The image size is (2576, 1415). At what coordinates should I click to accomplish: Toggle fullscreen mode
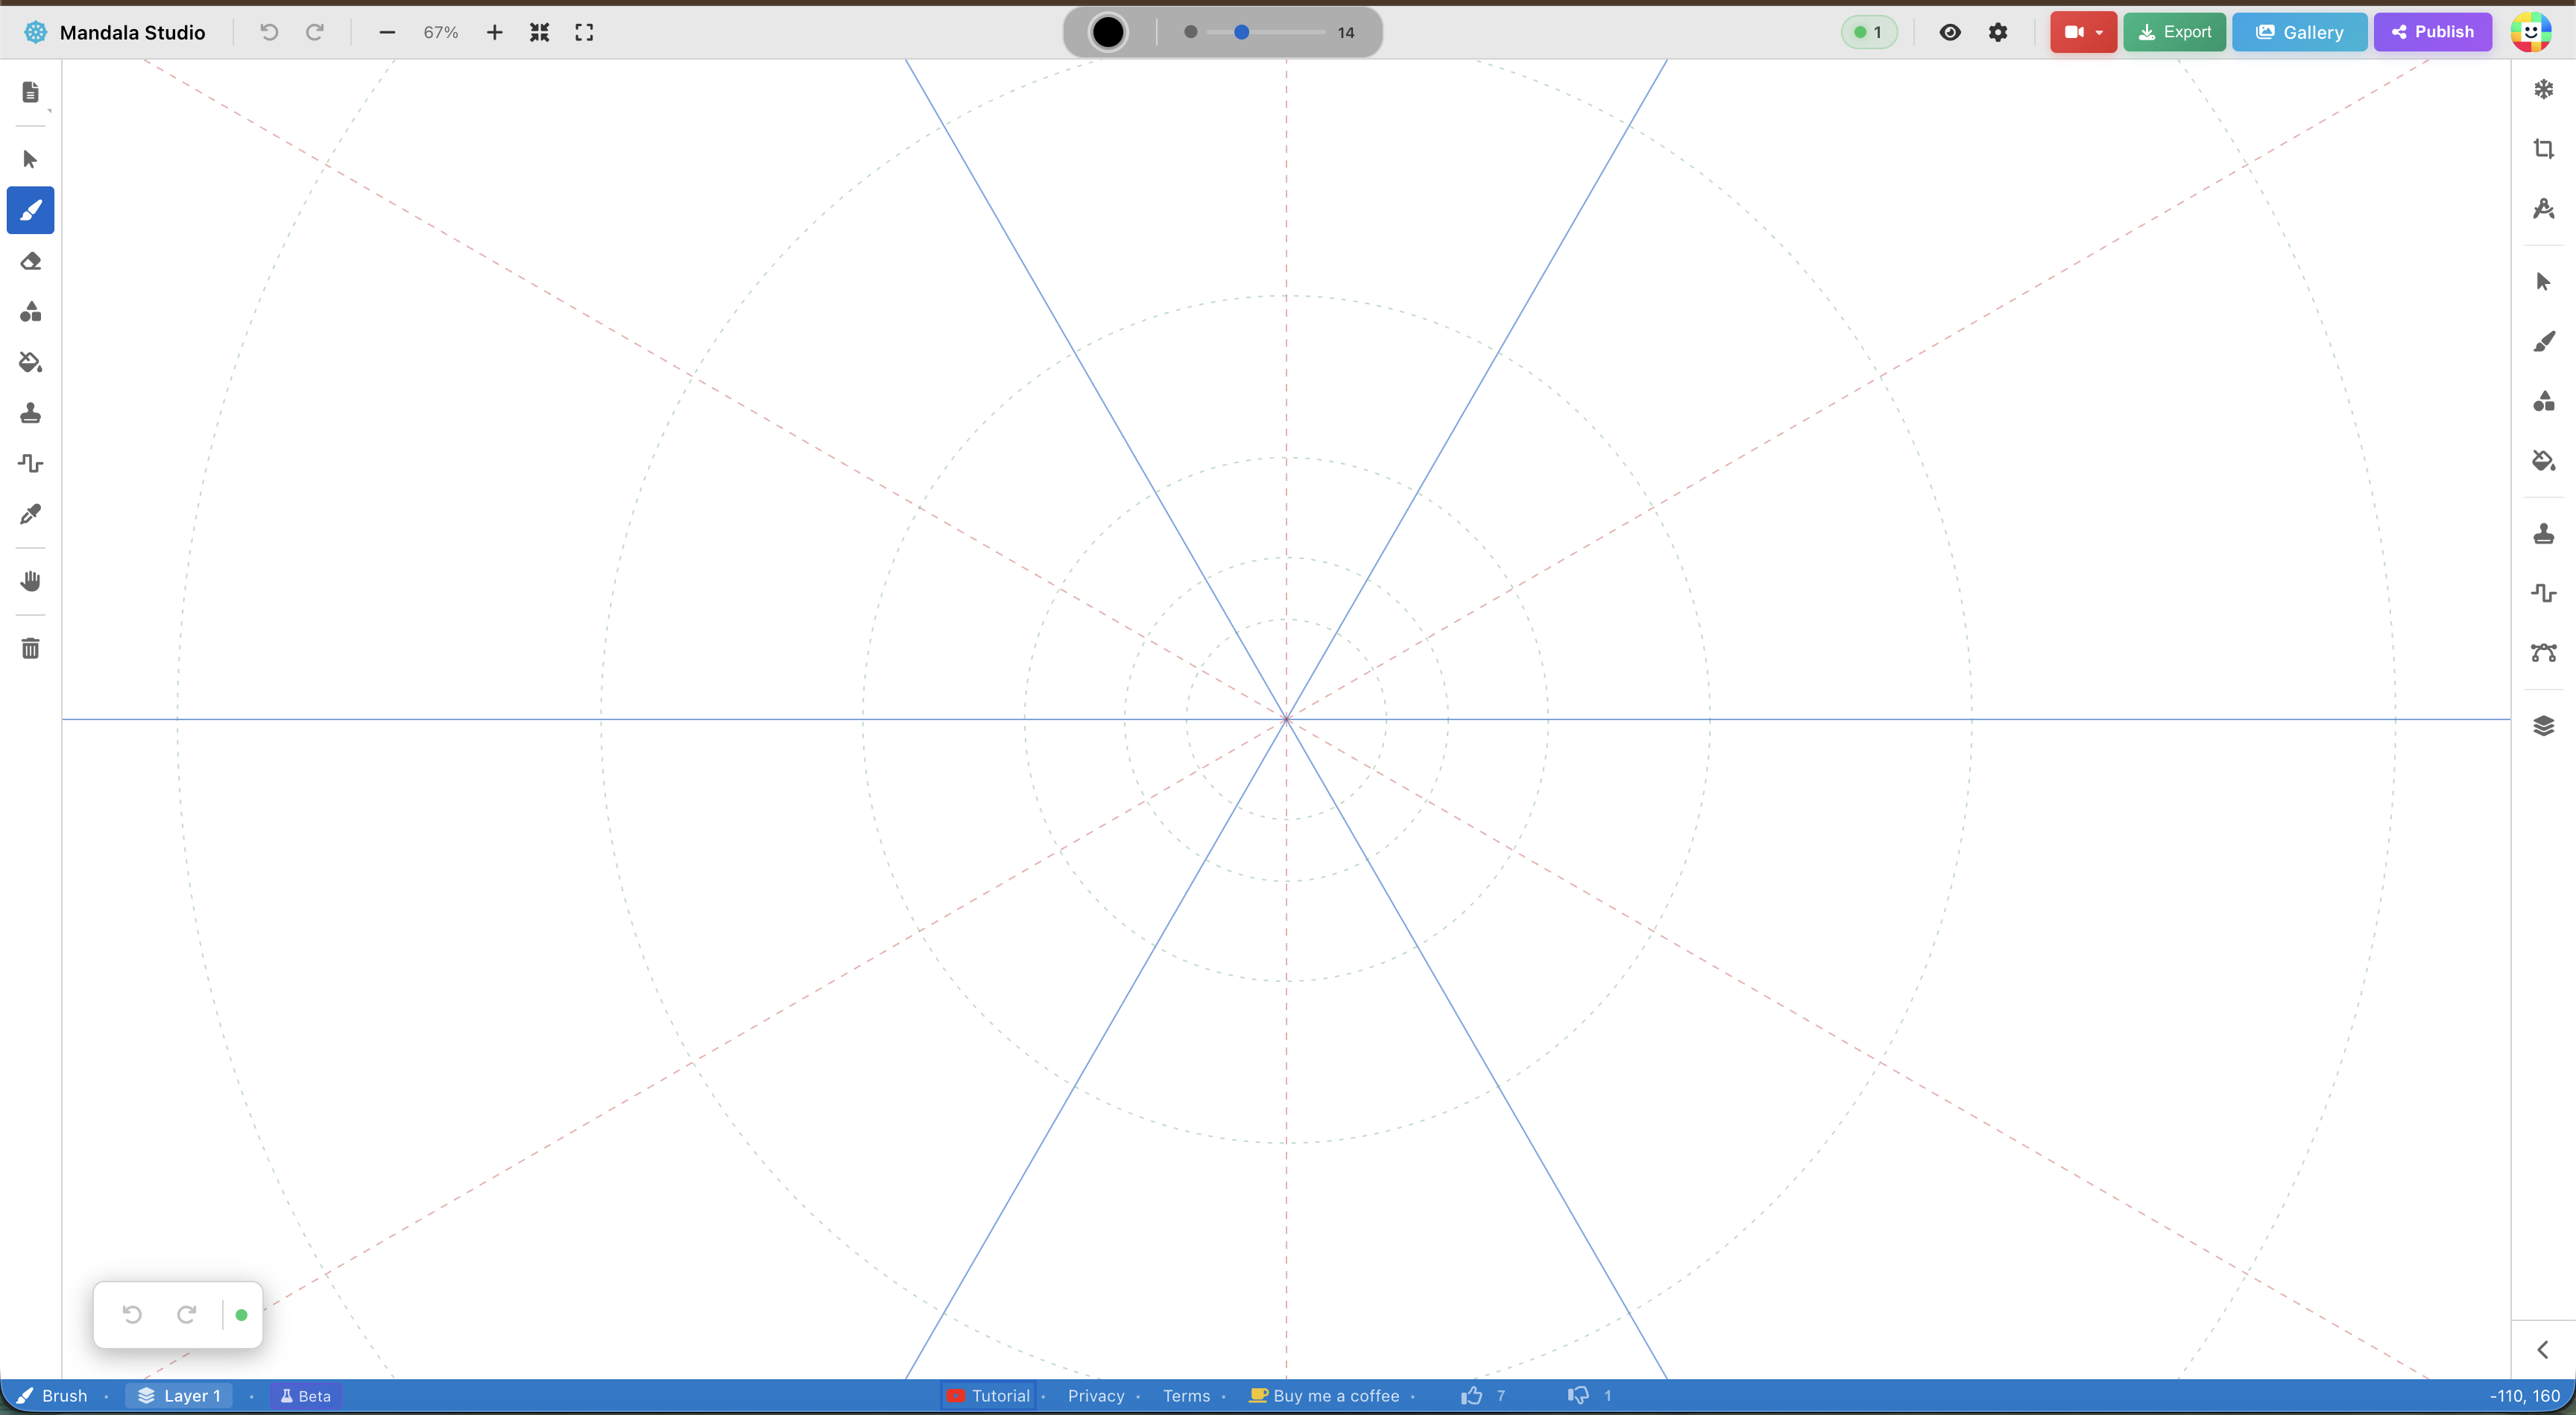coord(584,32)
